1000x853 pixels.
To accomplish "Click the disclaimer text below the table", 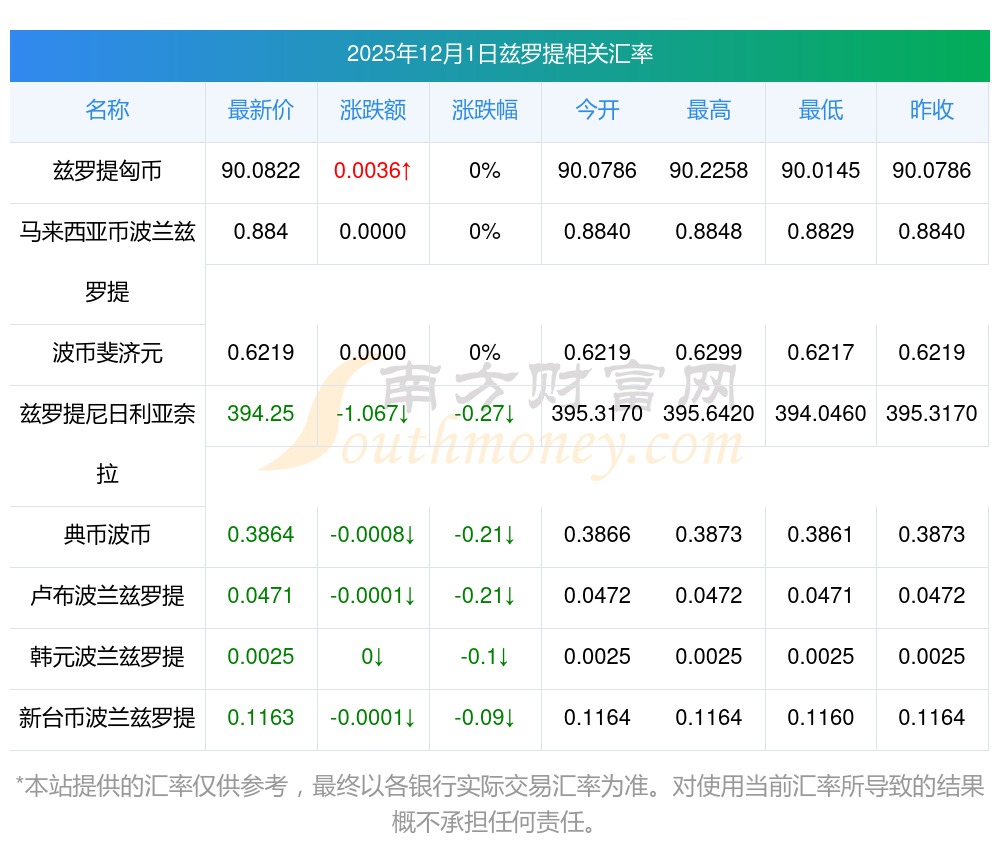I will [500, 804].
